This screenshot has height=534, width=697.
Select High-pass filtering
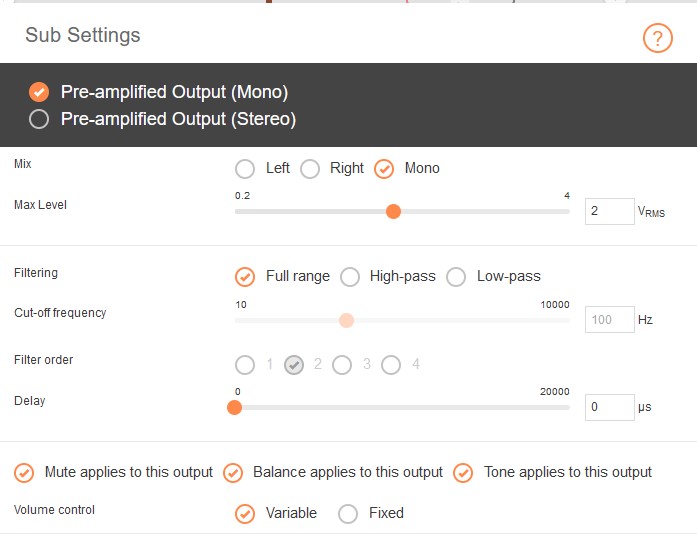350,277
